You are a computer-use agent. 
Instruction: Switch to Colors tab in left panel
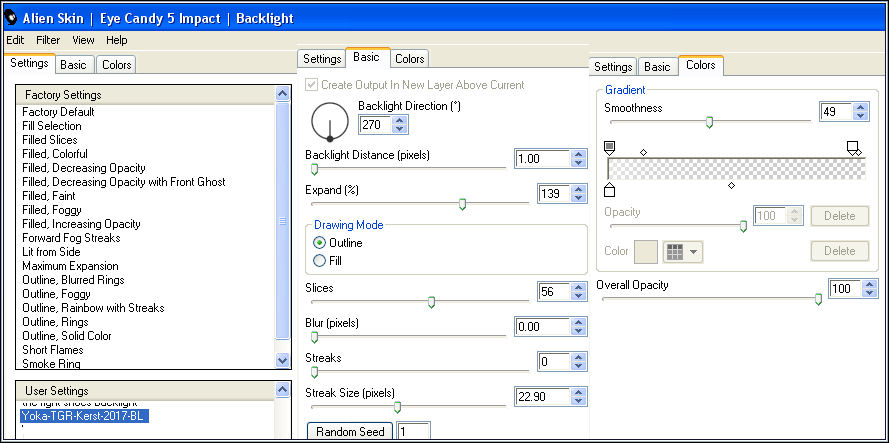(116, 65)
